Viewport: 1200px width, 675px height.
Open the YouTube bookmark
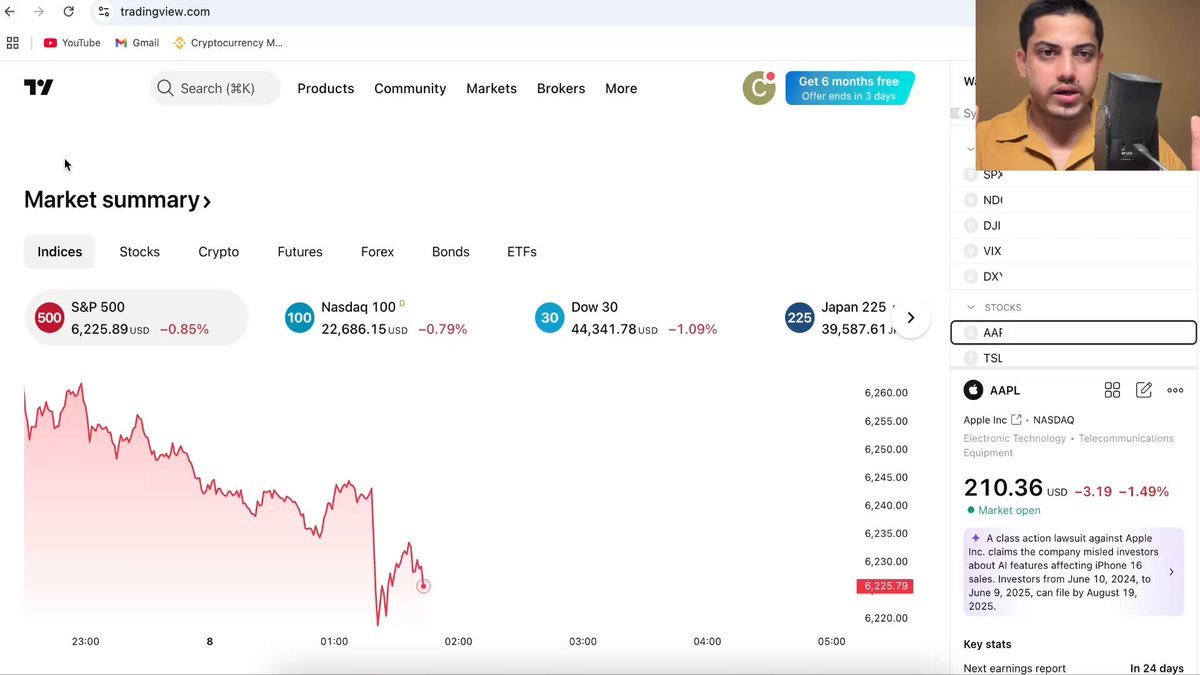pos(72,43)
